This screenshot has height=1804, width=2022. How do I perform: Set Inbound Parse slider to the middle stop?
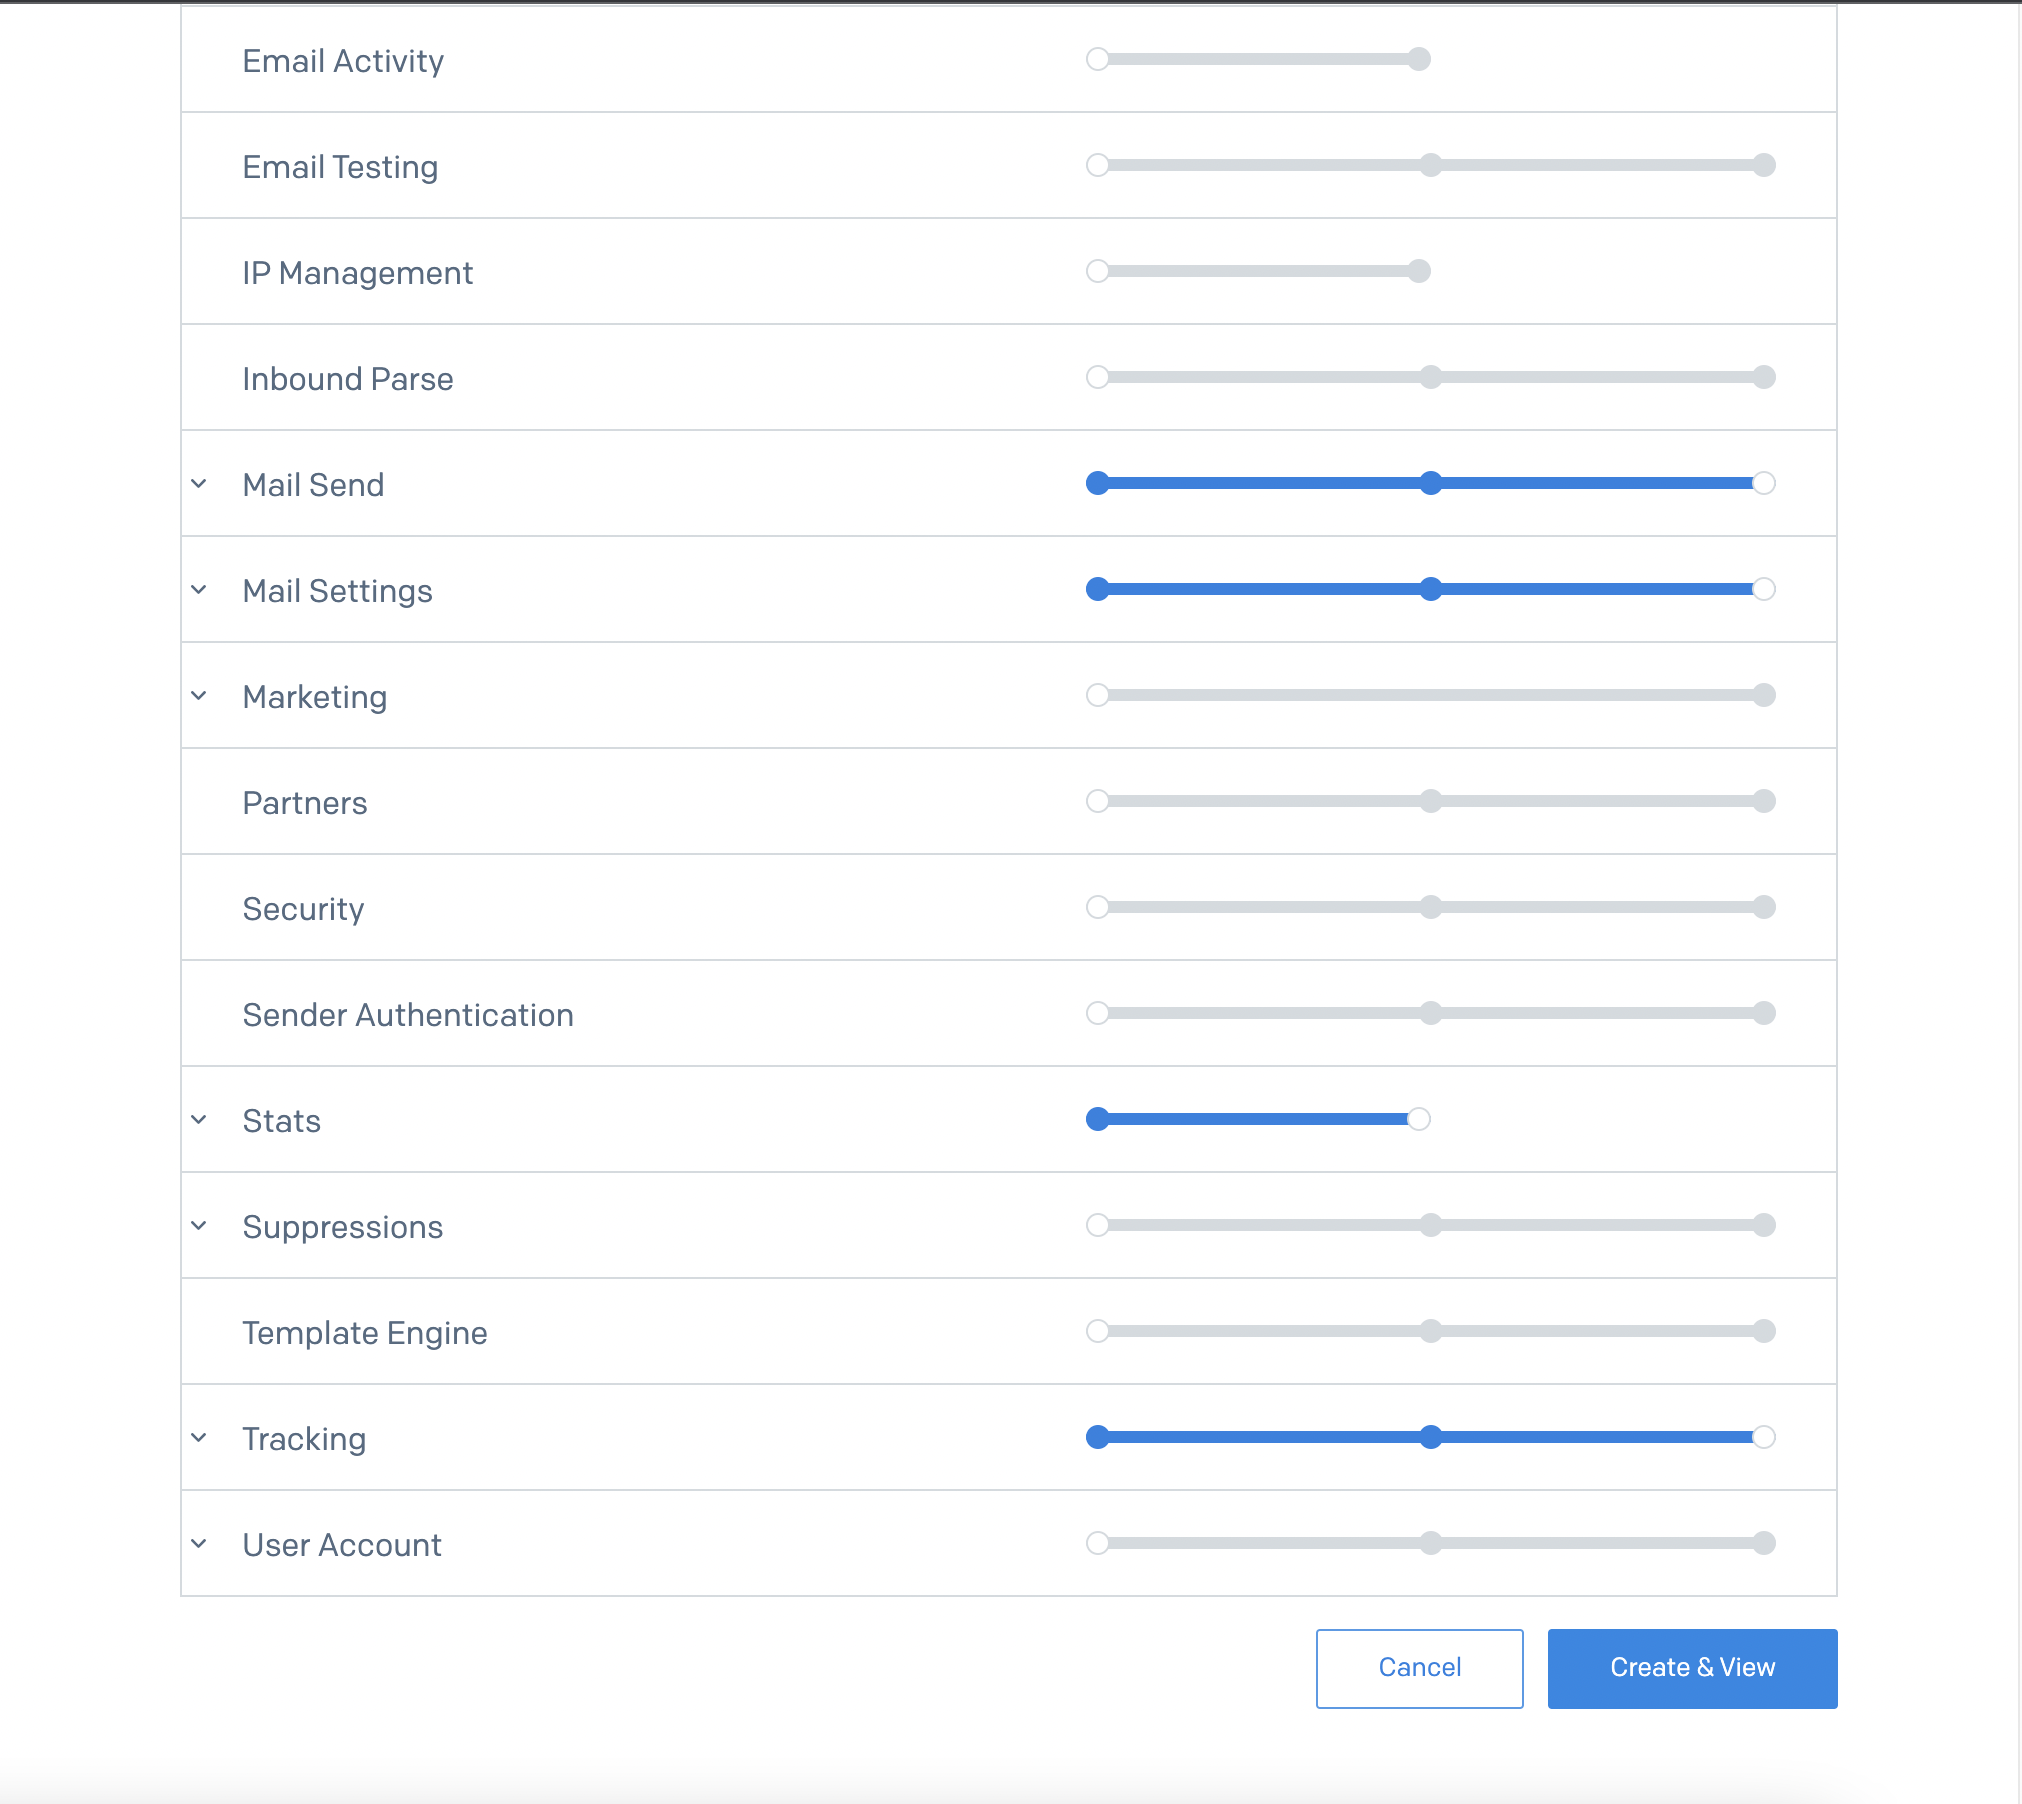(x=1431, y=377)
